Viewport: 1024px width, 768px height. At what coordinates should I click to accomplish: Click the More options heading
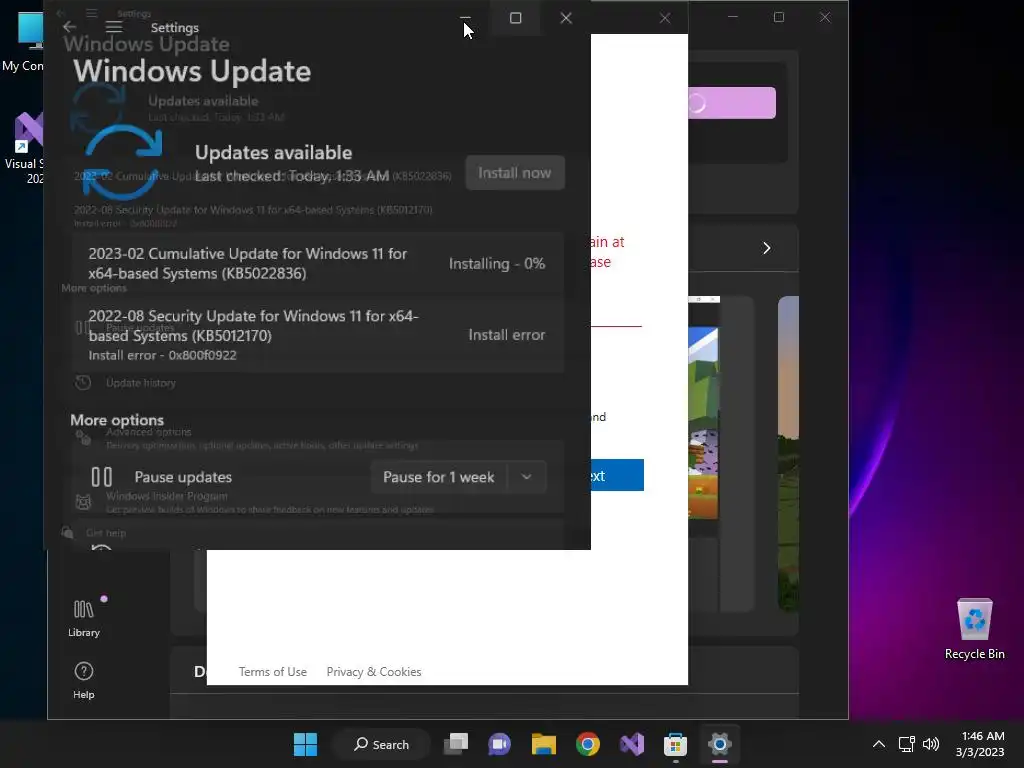coord(117,420)
